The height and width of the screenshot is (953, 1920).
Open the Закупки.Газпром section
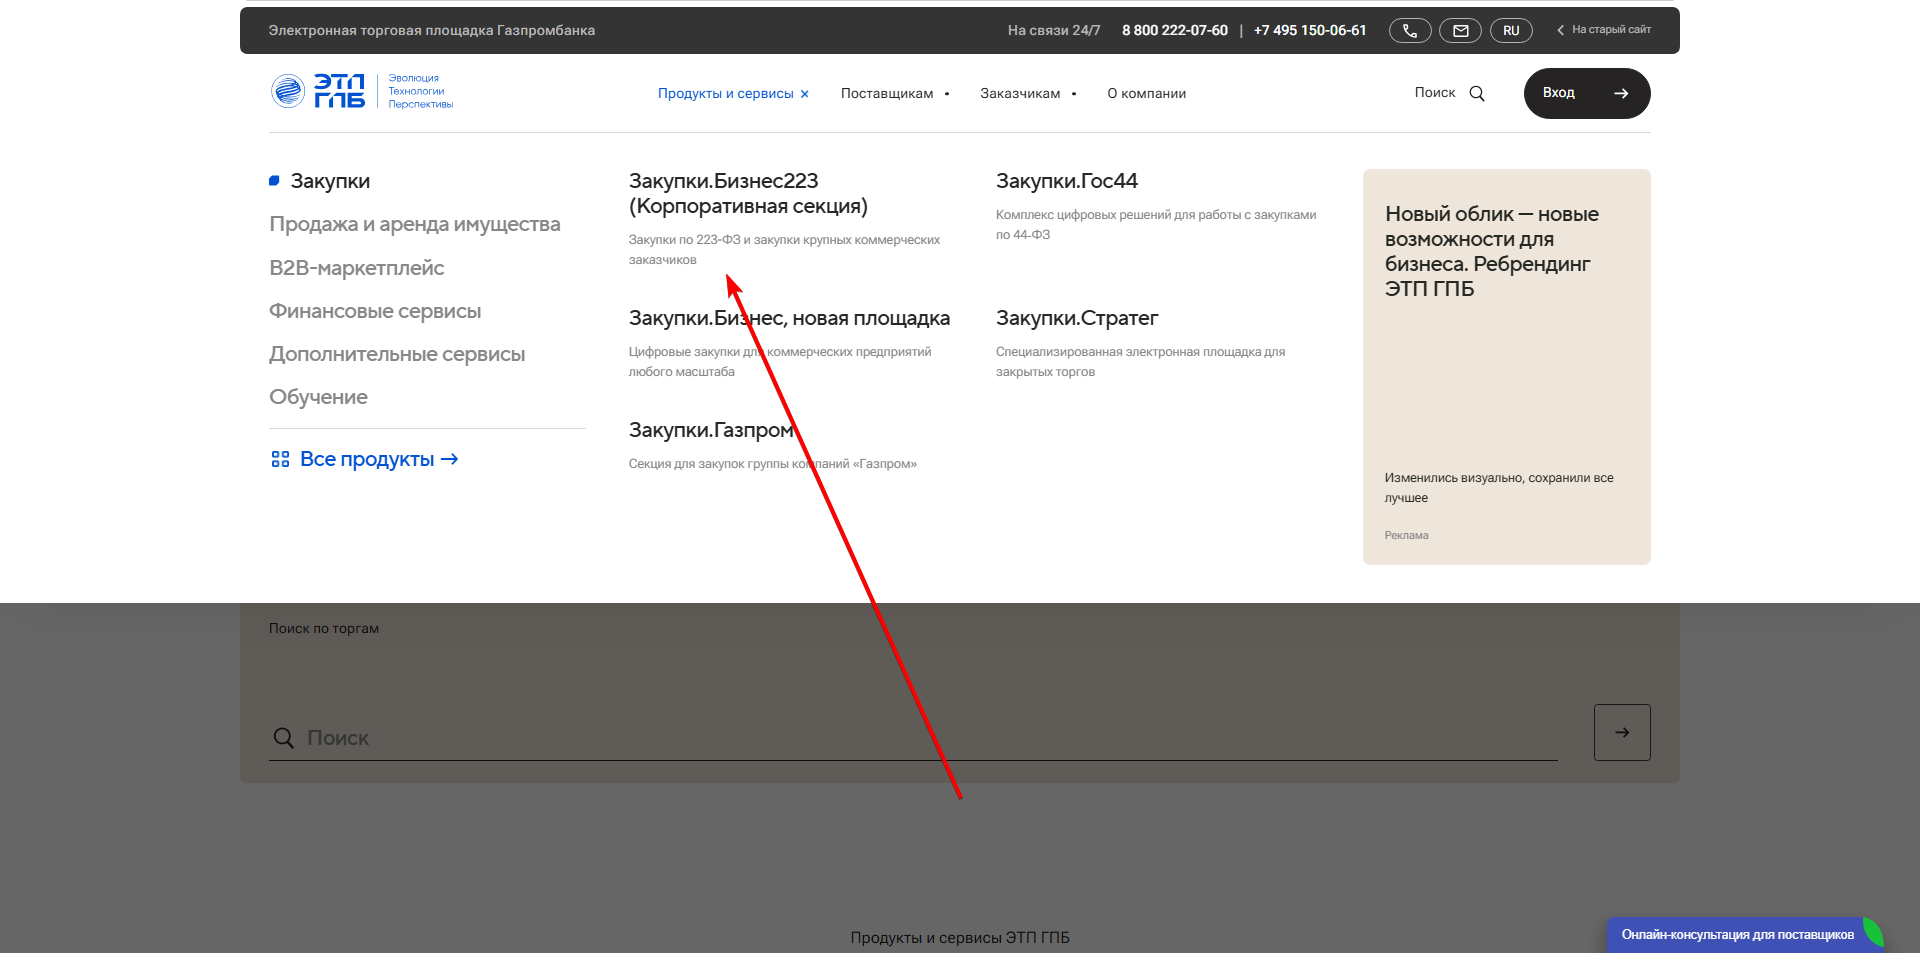point(711,430)
